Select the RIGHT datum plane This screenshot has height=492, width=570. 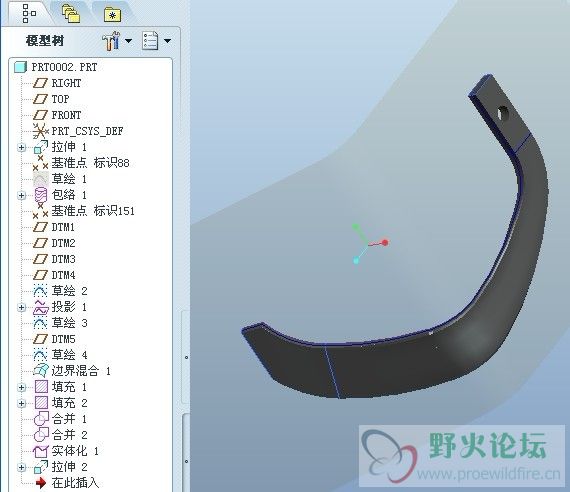click(x=57, y=83)
